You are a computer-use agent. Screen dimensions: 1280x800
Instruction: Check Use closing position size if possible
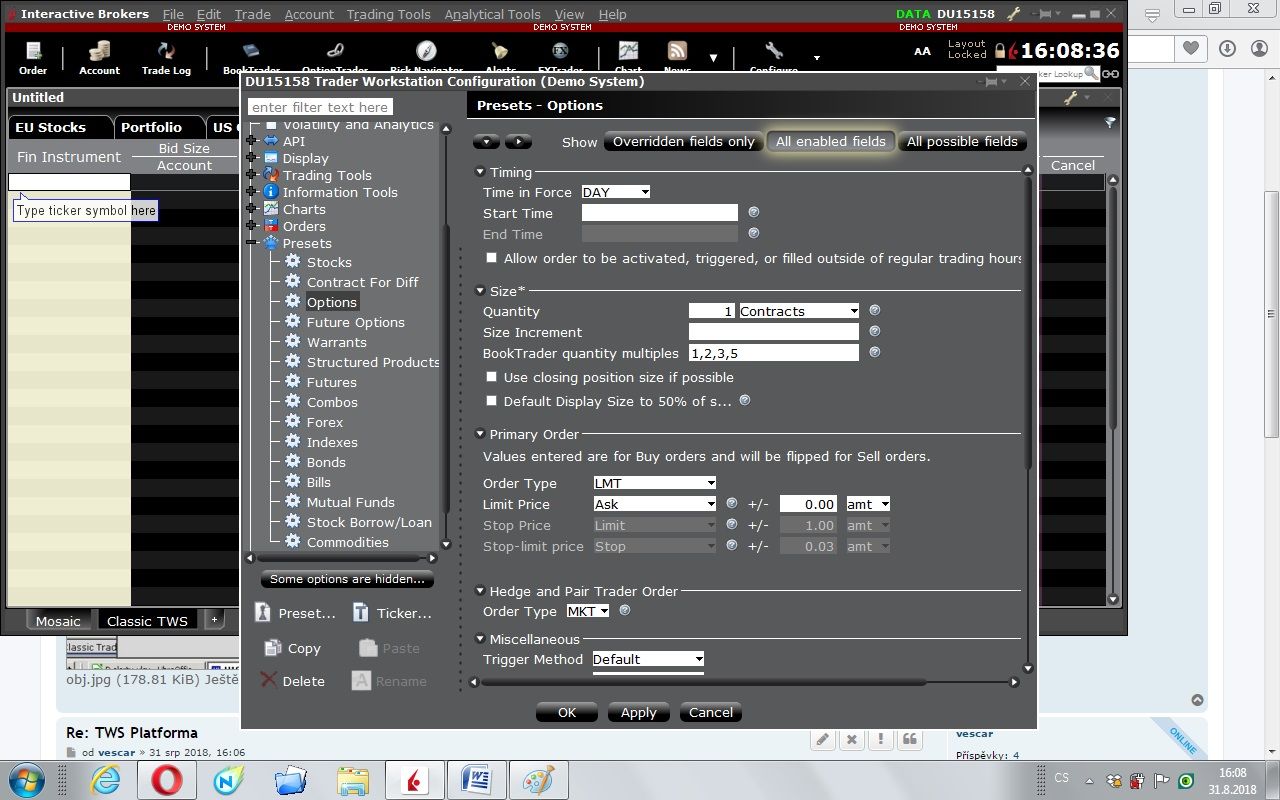point(491,377)
